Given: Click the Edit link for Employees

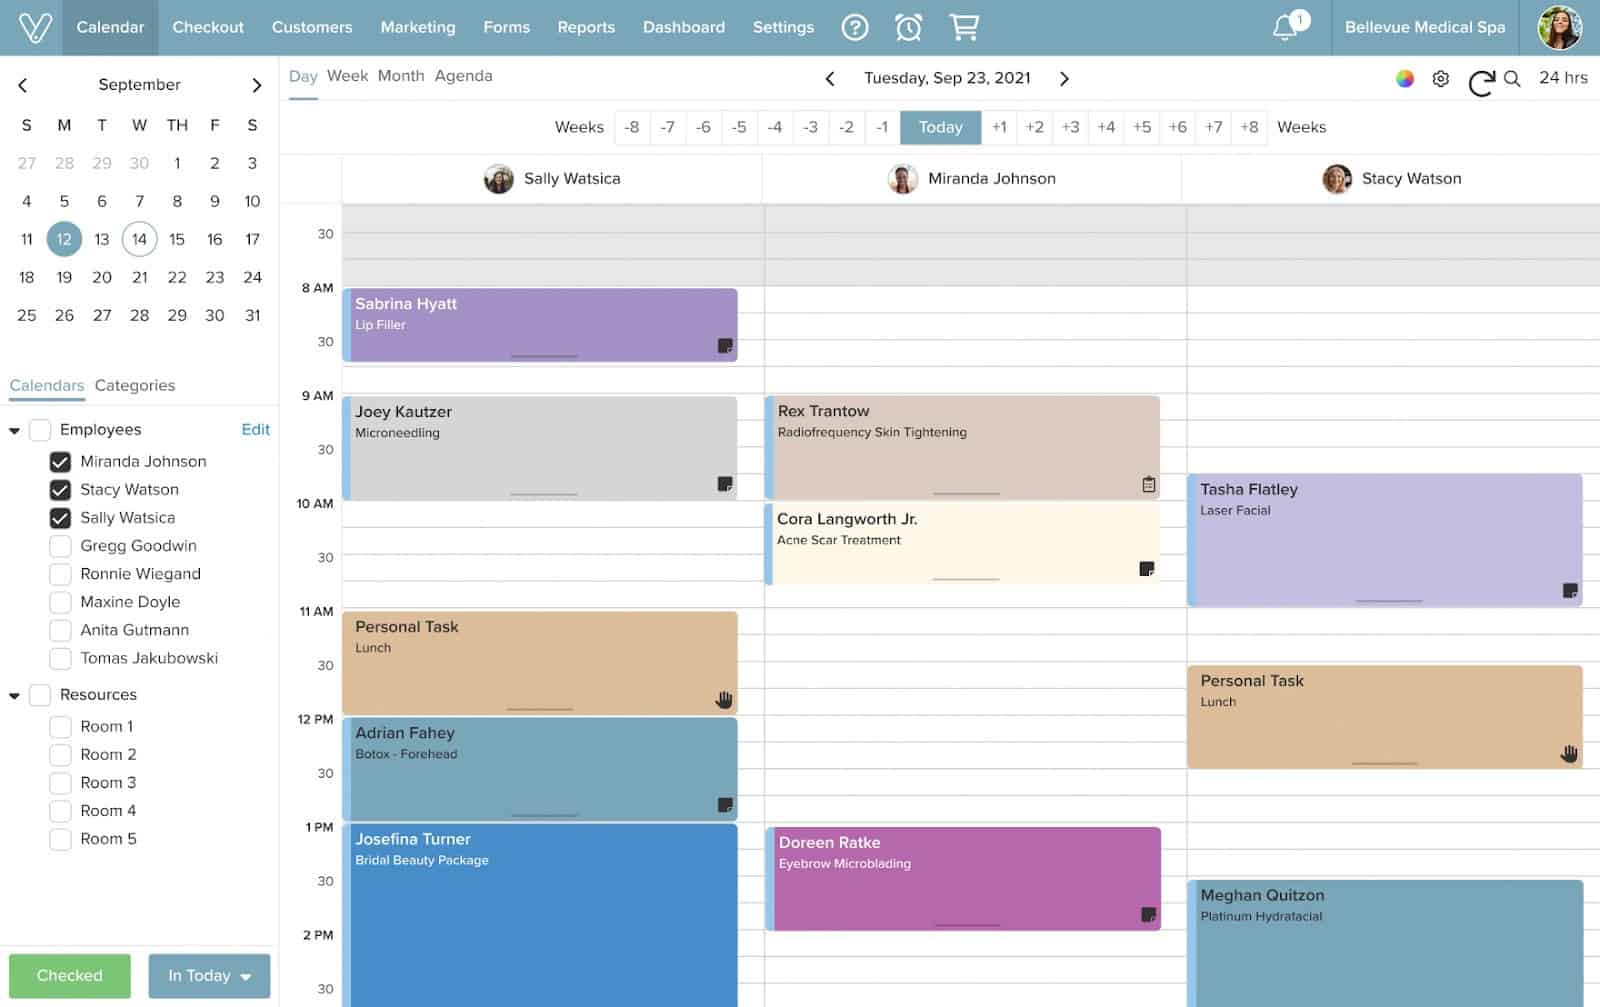Looking at the screenshot, I should tap(255, 430).
